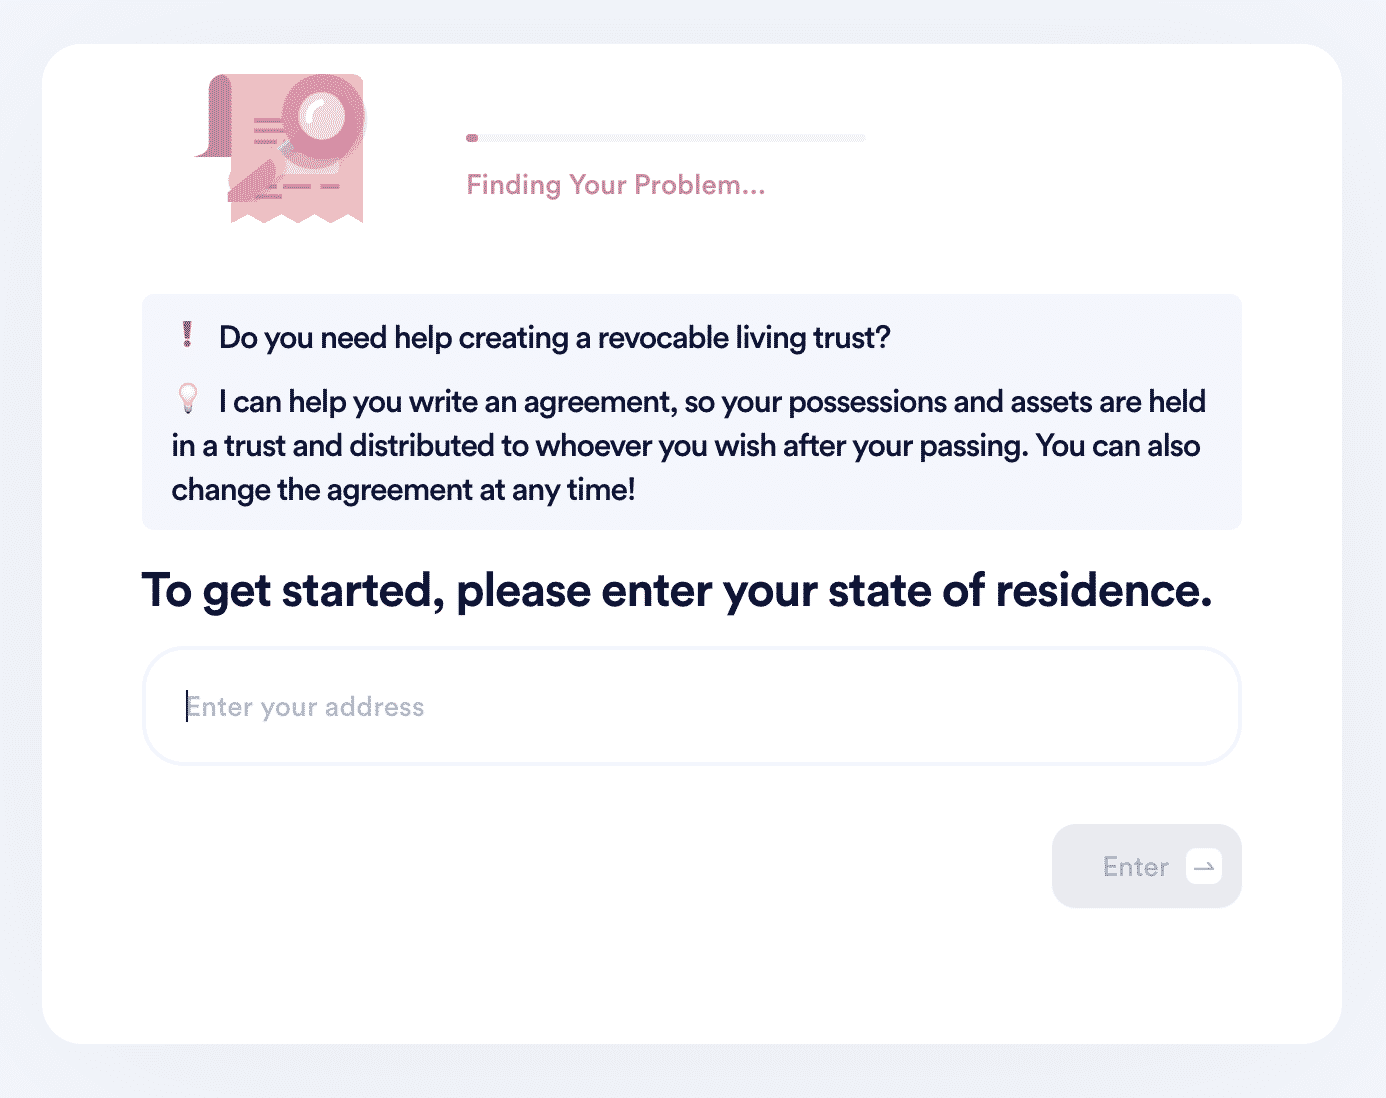Click the Finding Your Problem status text
This screenshot has height=1098, width=1386.
616,185
